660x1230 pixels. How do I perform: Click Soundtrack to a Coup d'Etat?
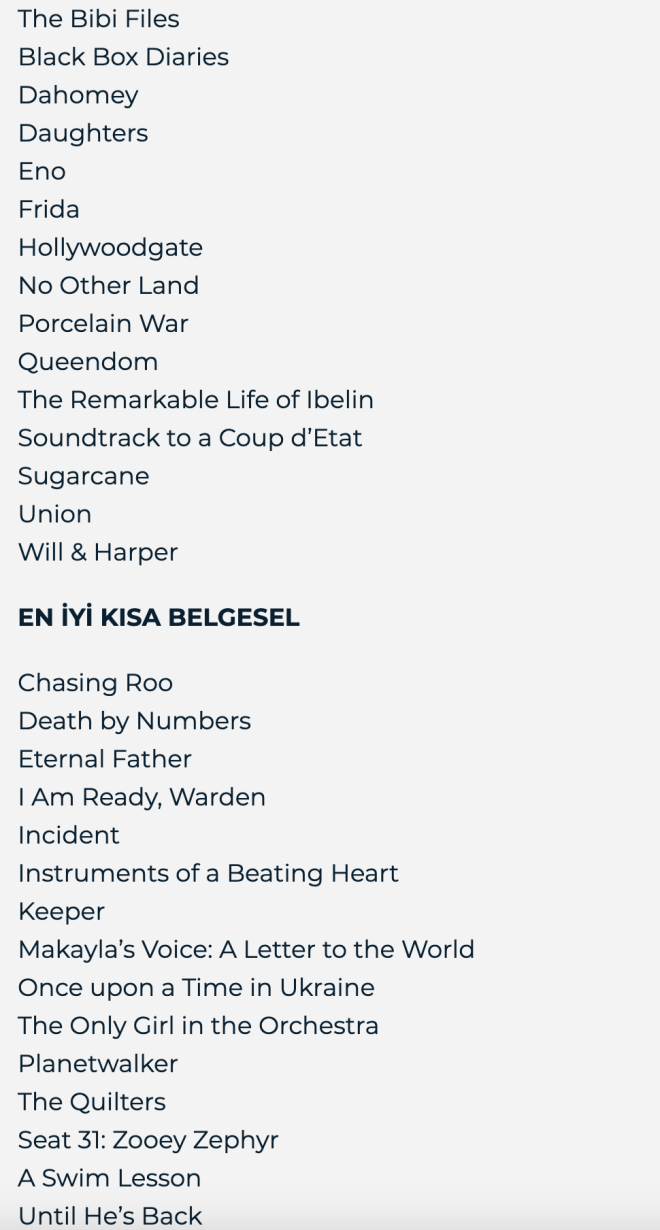click(x=190, y=437)
